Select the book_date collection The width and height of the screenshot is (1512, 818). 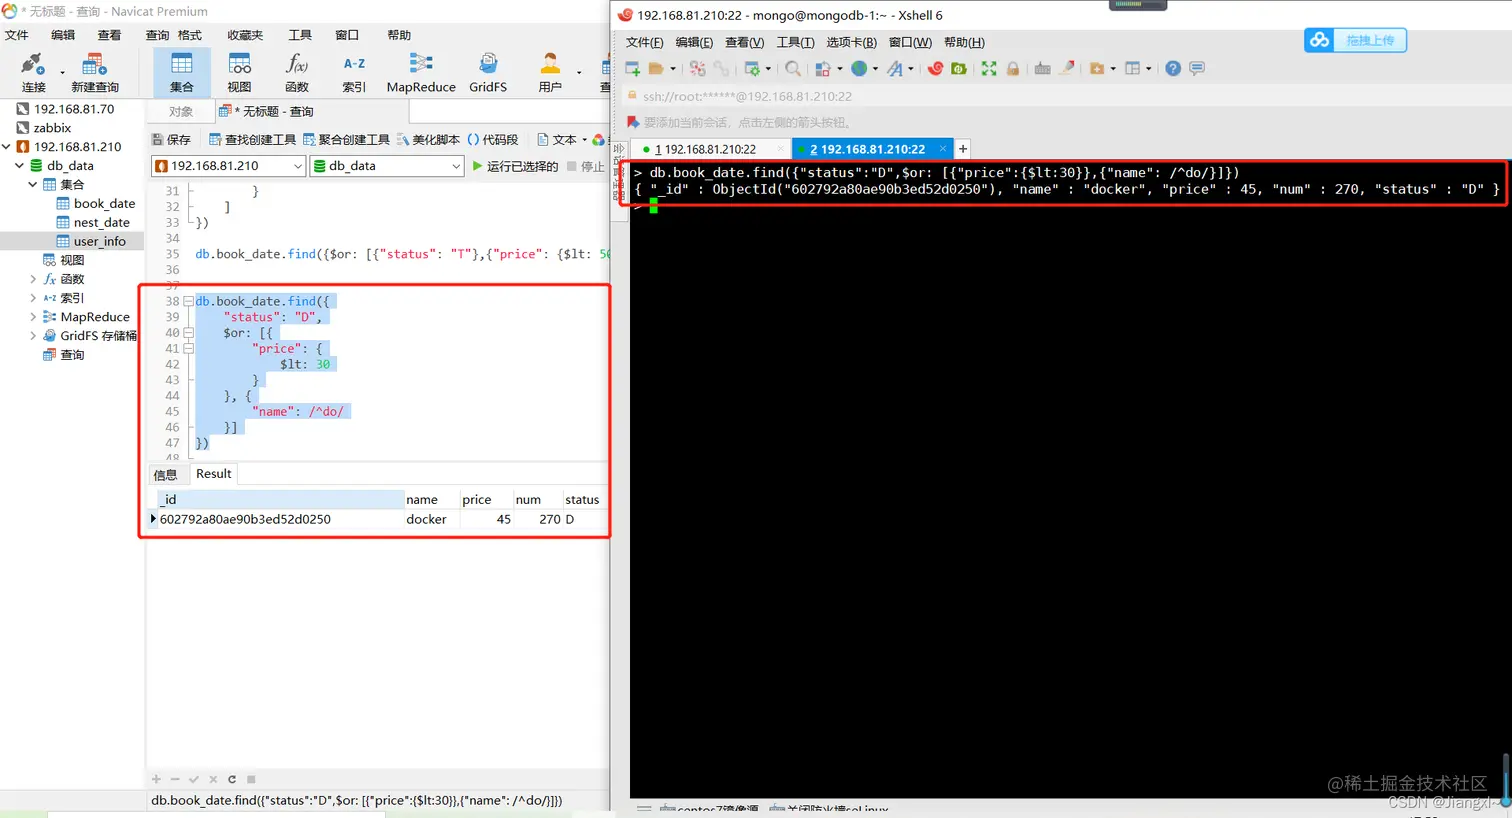click(96, 203)
